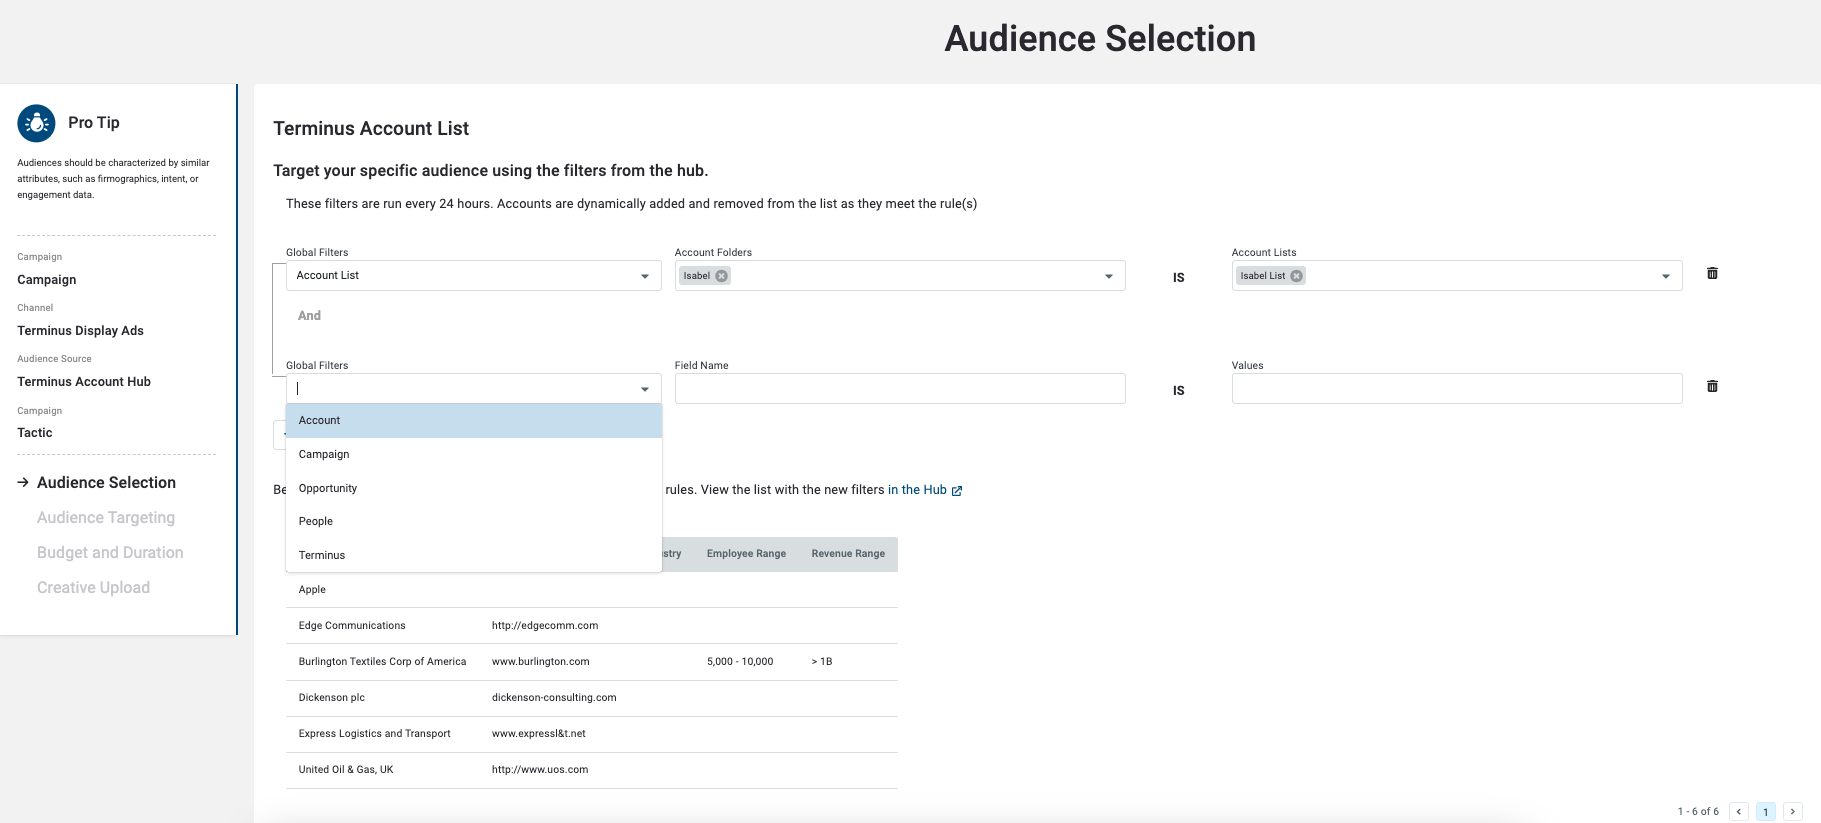Screen dimensions: 1821x823
Task: Select United Oil & Gas, UK
Action: click(x=346, y=770)
